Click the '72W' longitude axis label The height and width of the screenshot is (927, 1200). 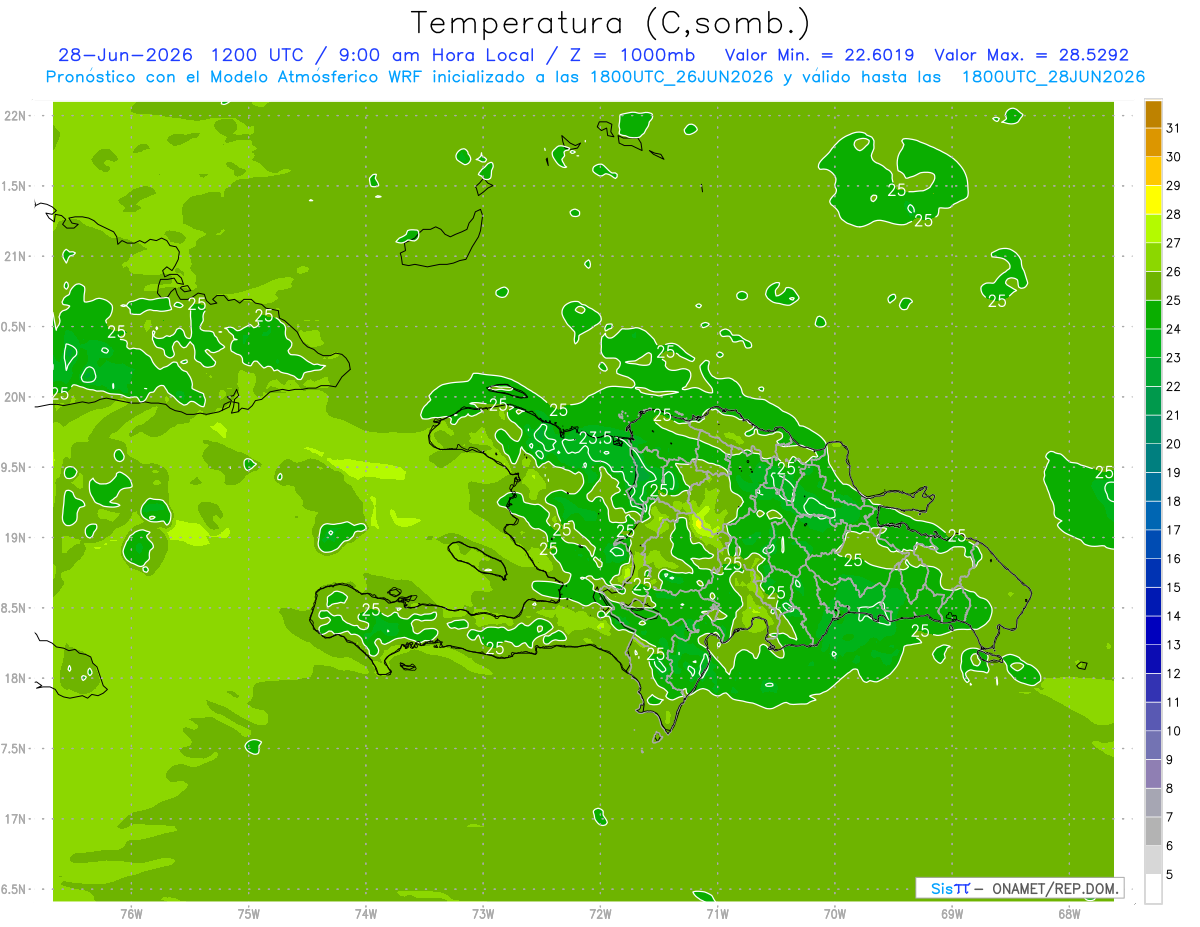[600, 913]
